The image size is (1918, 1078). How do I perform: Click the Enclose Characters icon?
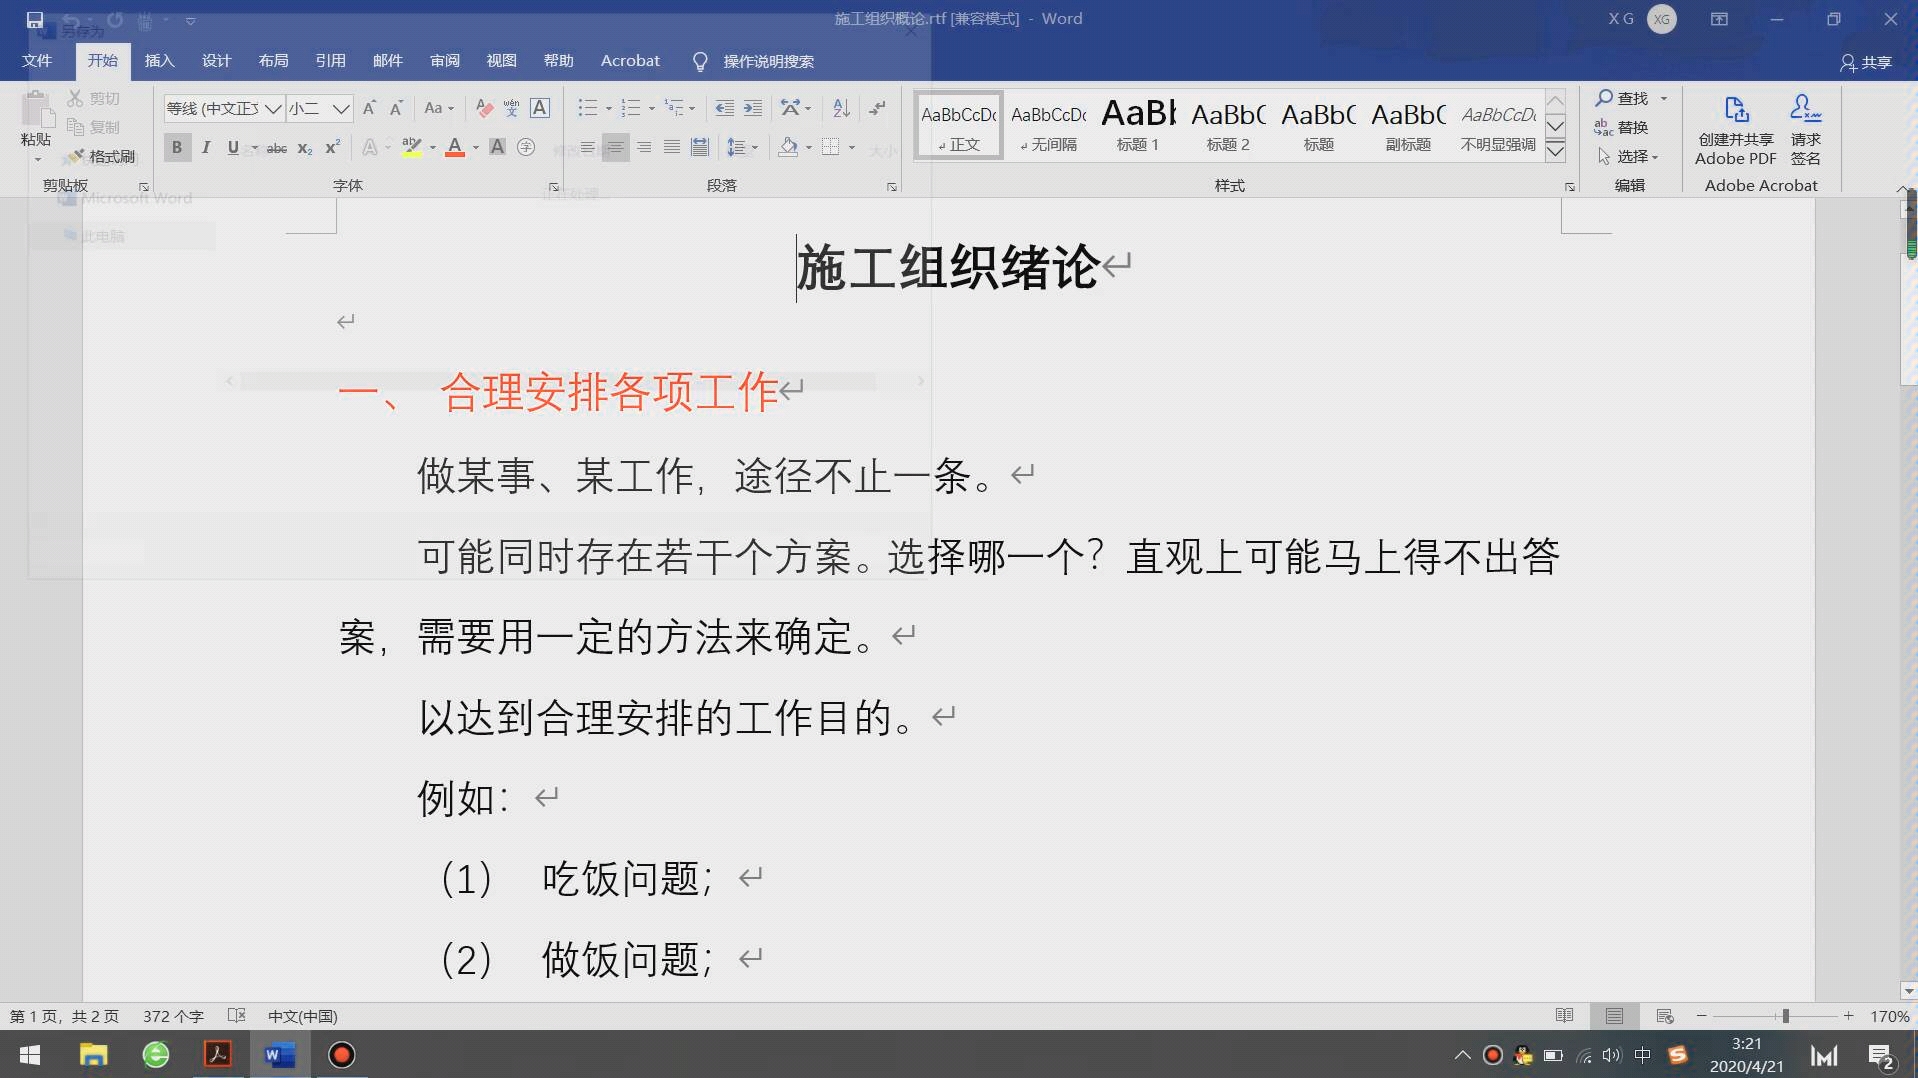(526, 147)
